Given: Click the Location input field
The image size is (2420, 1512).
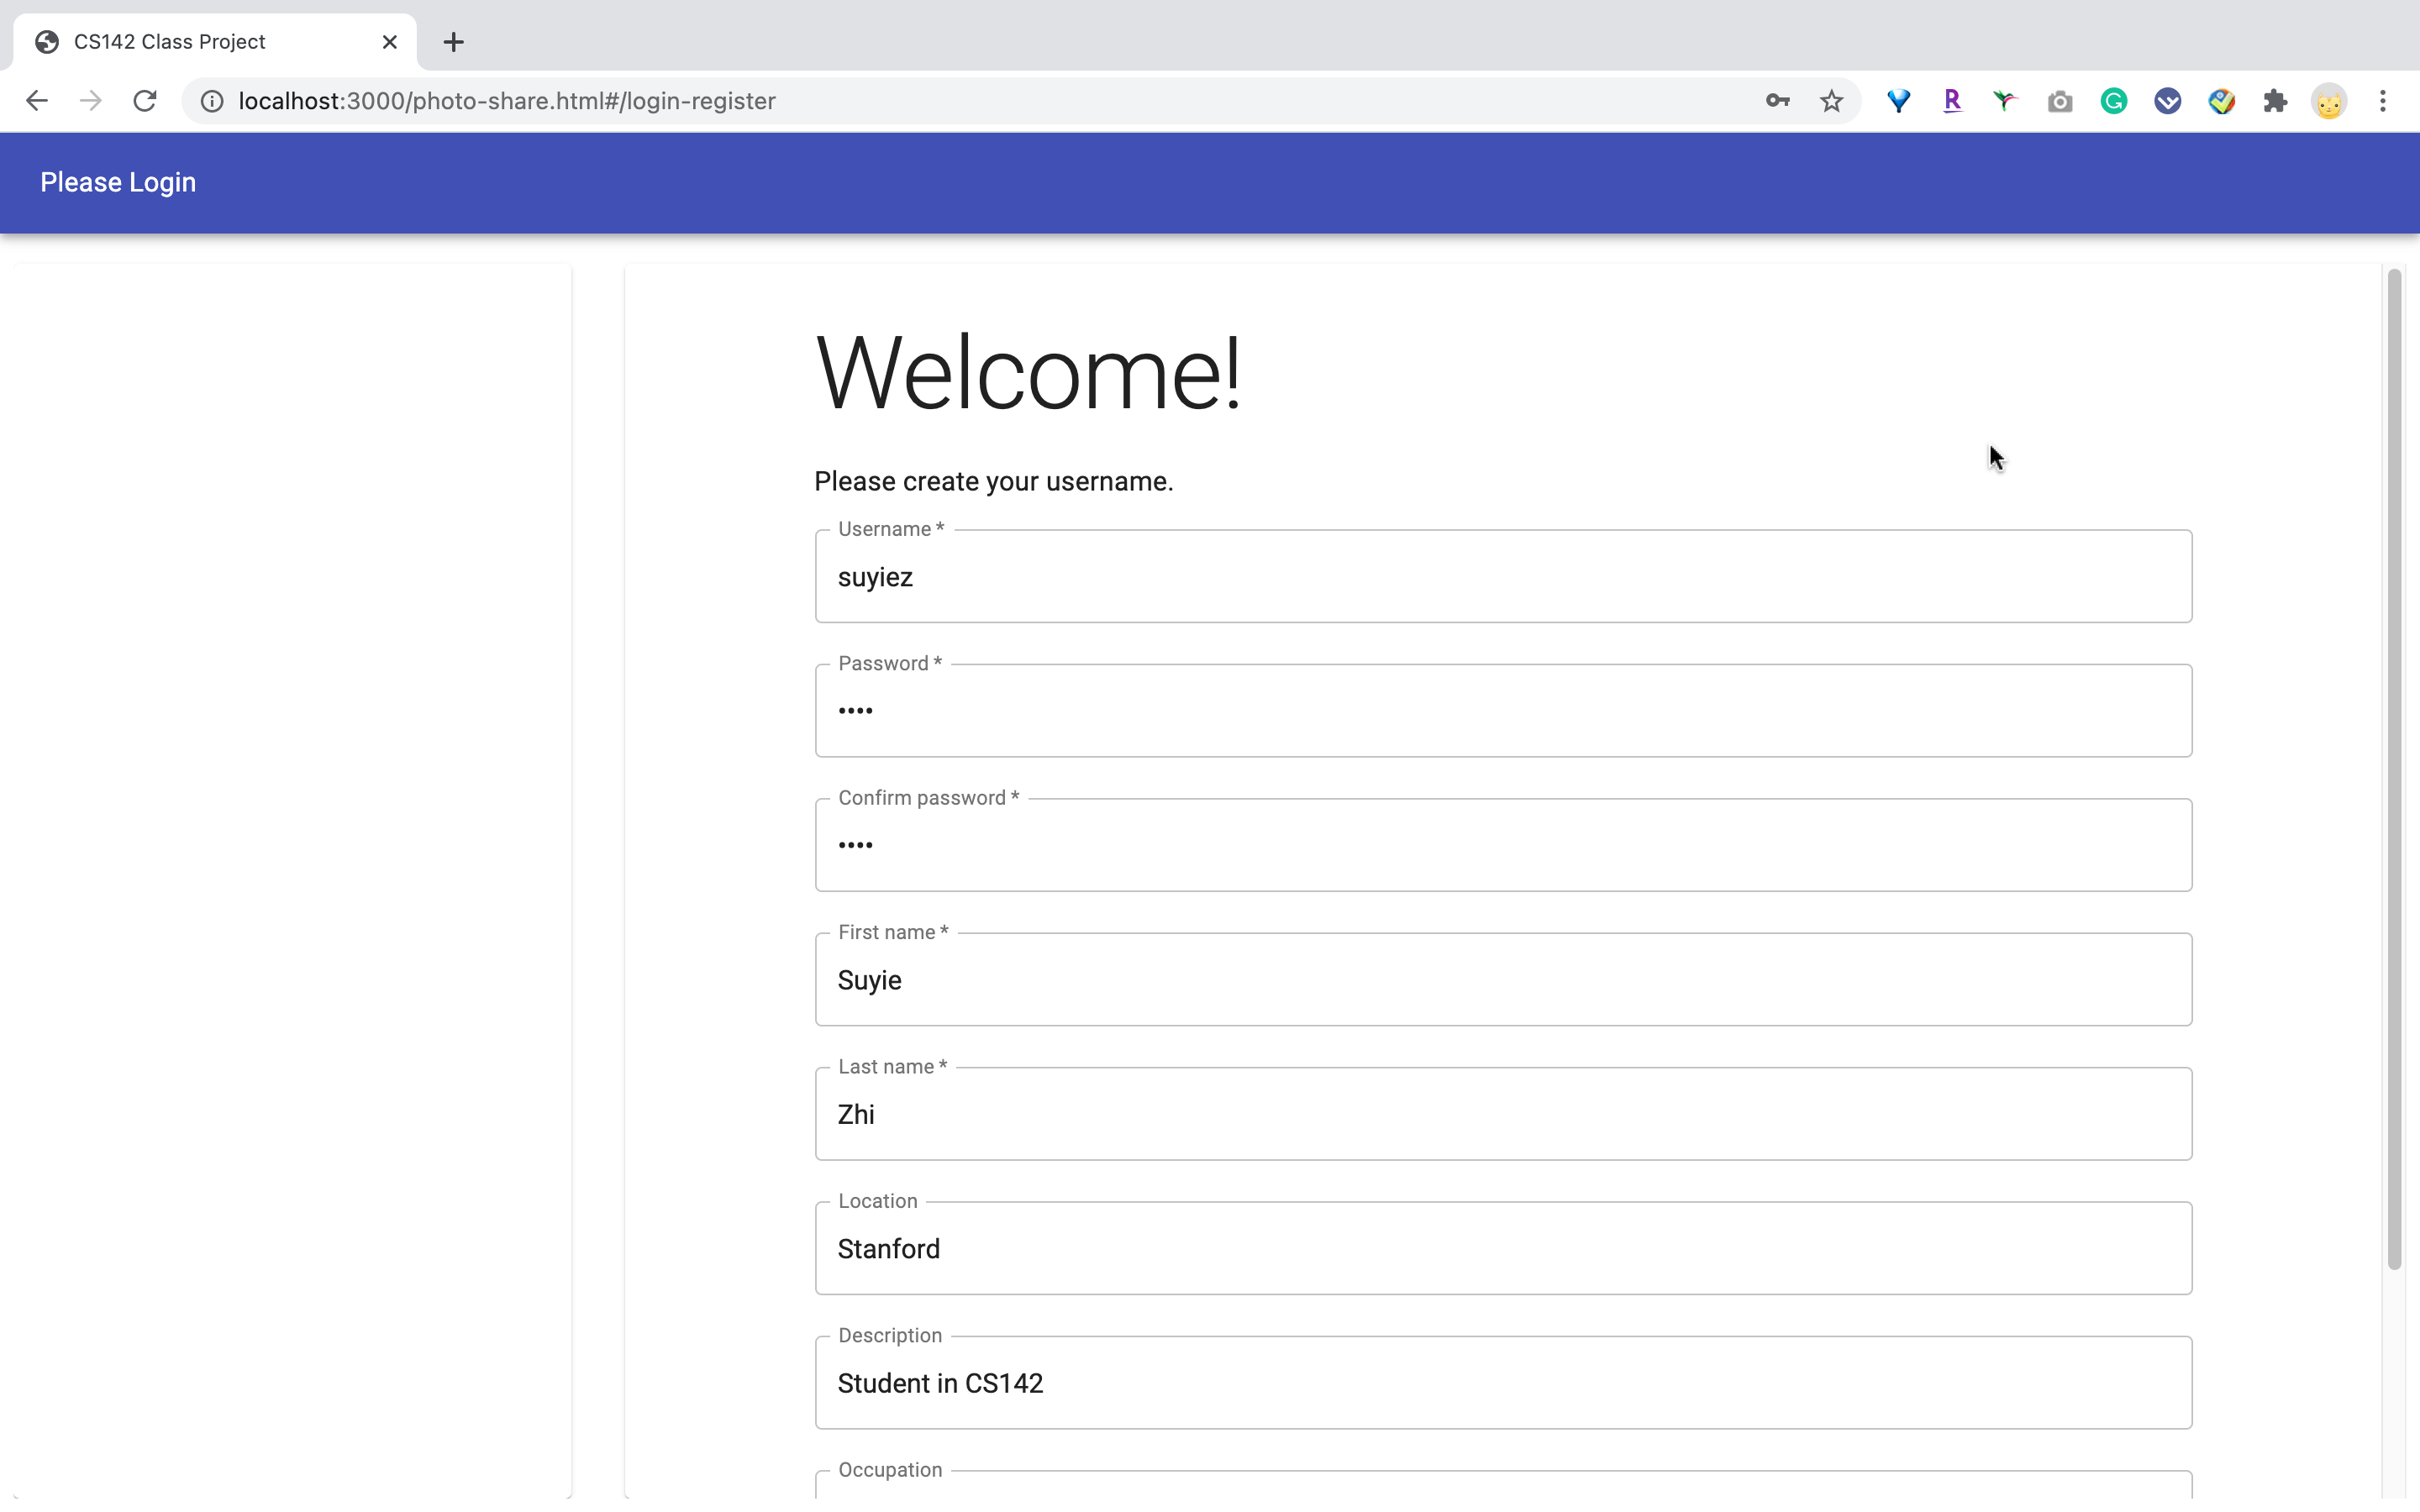Looking at the screenshot, I should pyautogui.click(x=1503, y=1249).
